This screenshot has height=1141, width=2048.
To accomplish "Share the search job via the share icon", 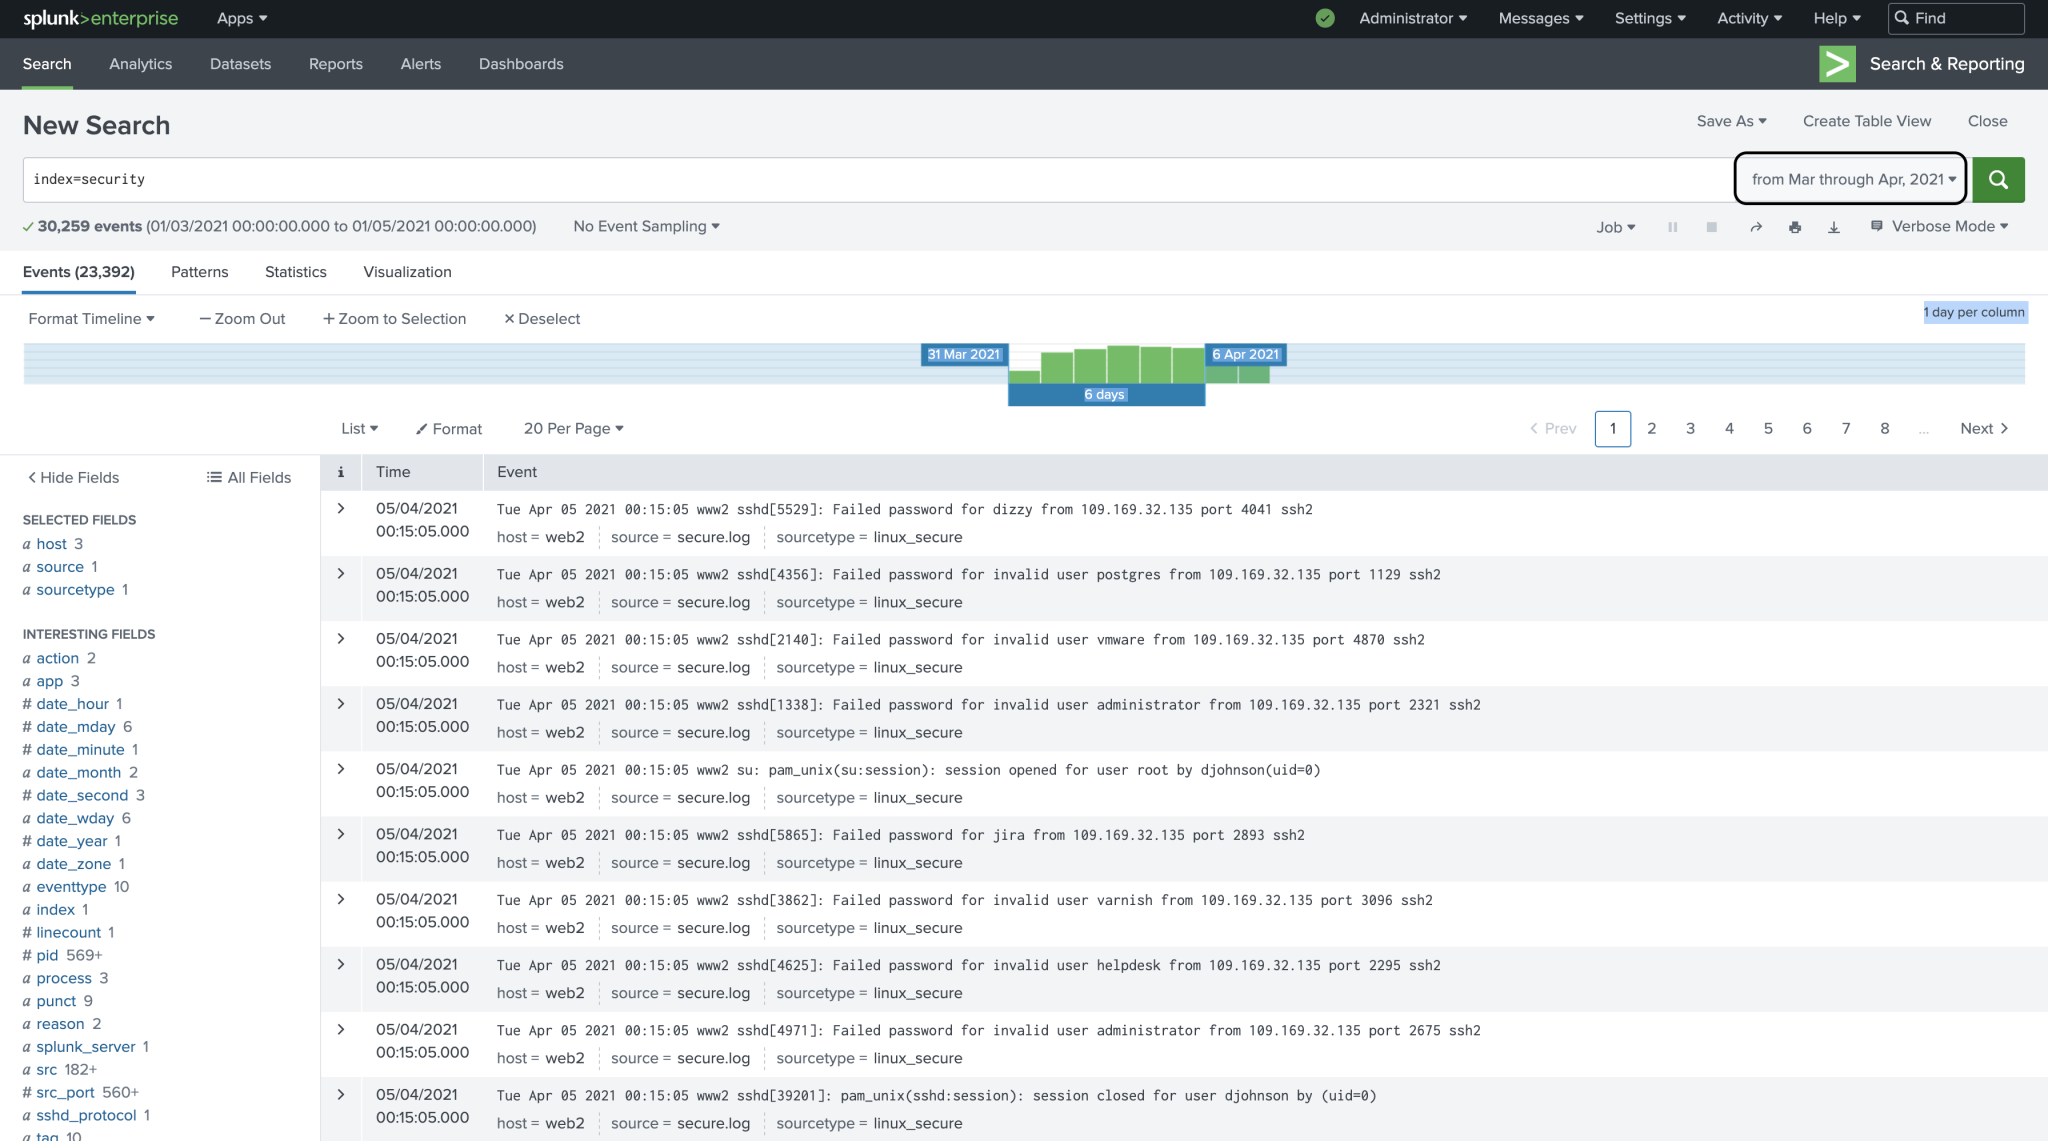I will pos(1756,227).
